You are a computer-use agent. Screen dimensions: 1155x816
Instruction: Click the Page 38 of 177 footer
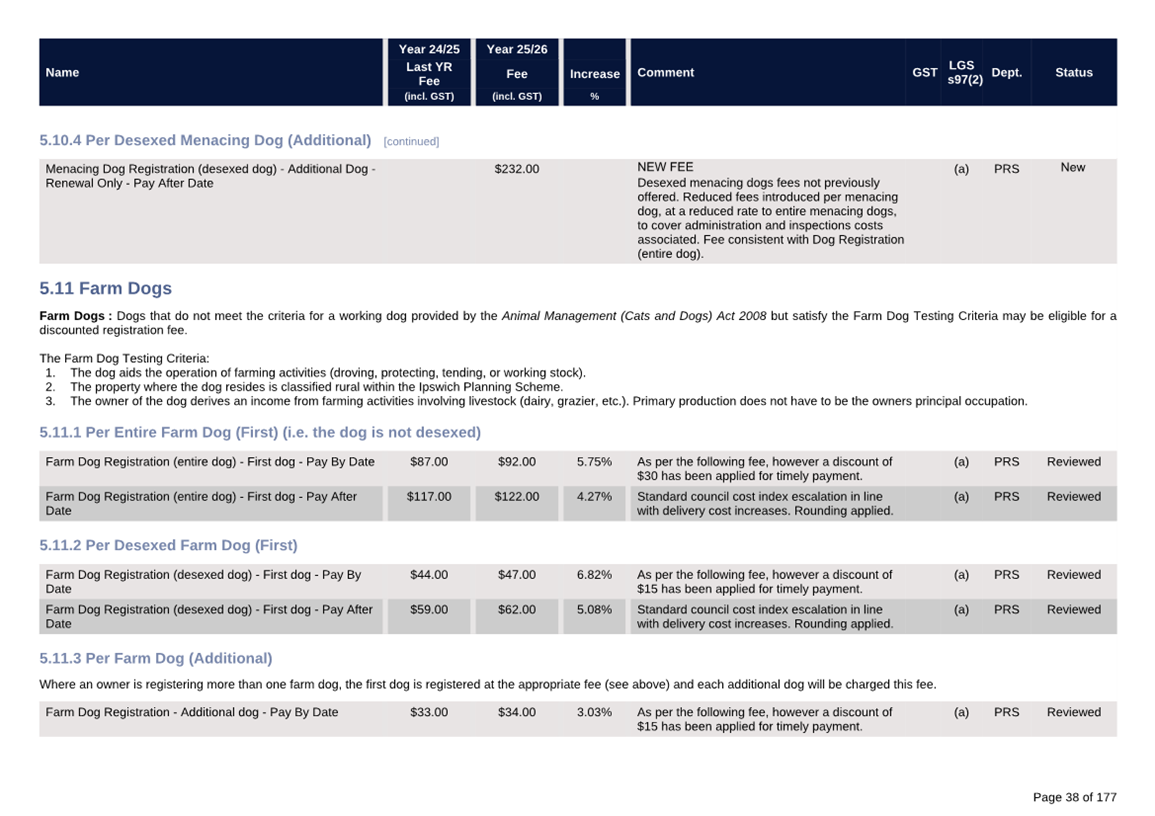[1074, 797]
